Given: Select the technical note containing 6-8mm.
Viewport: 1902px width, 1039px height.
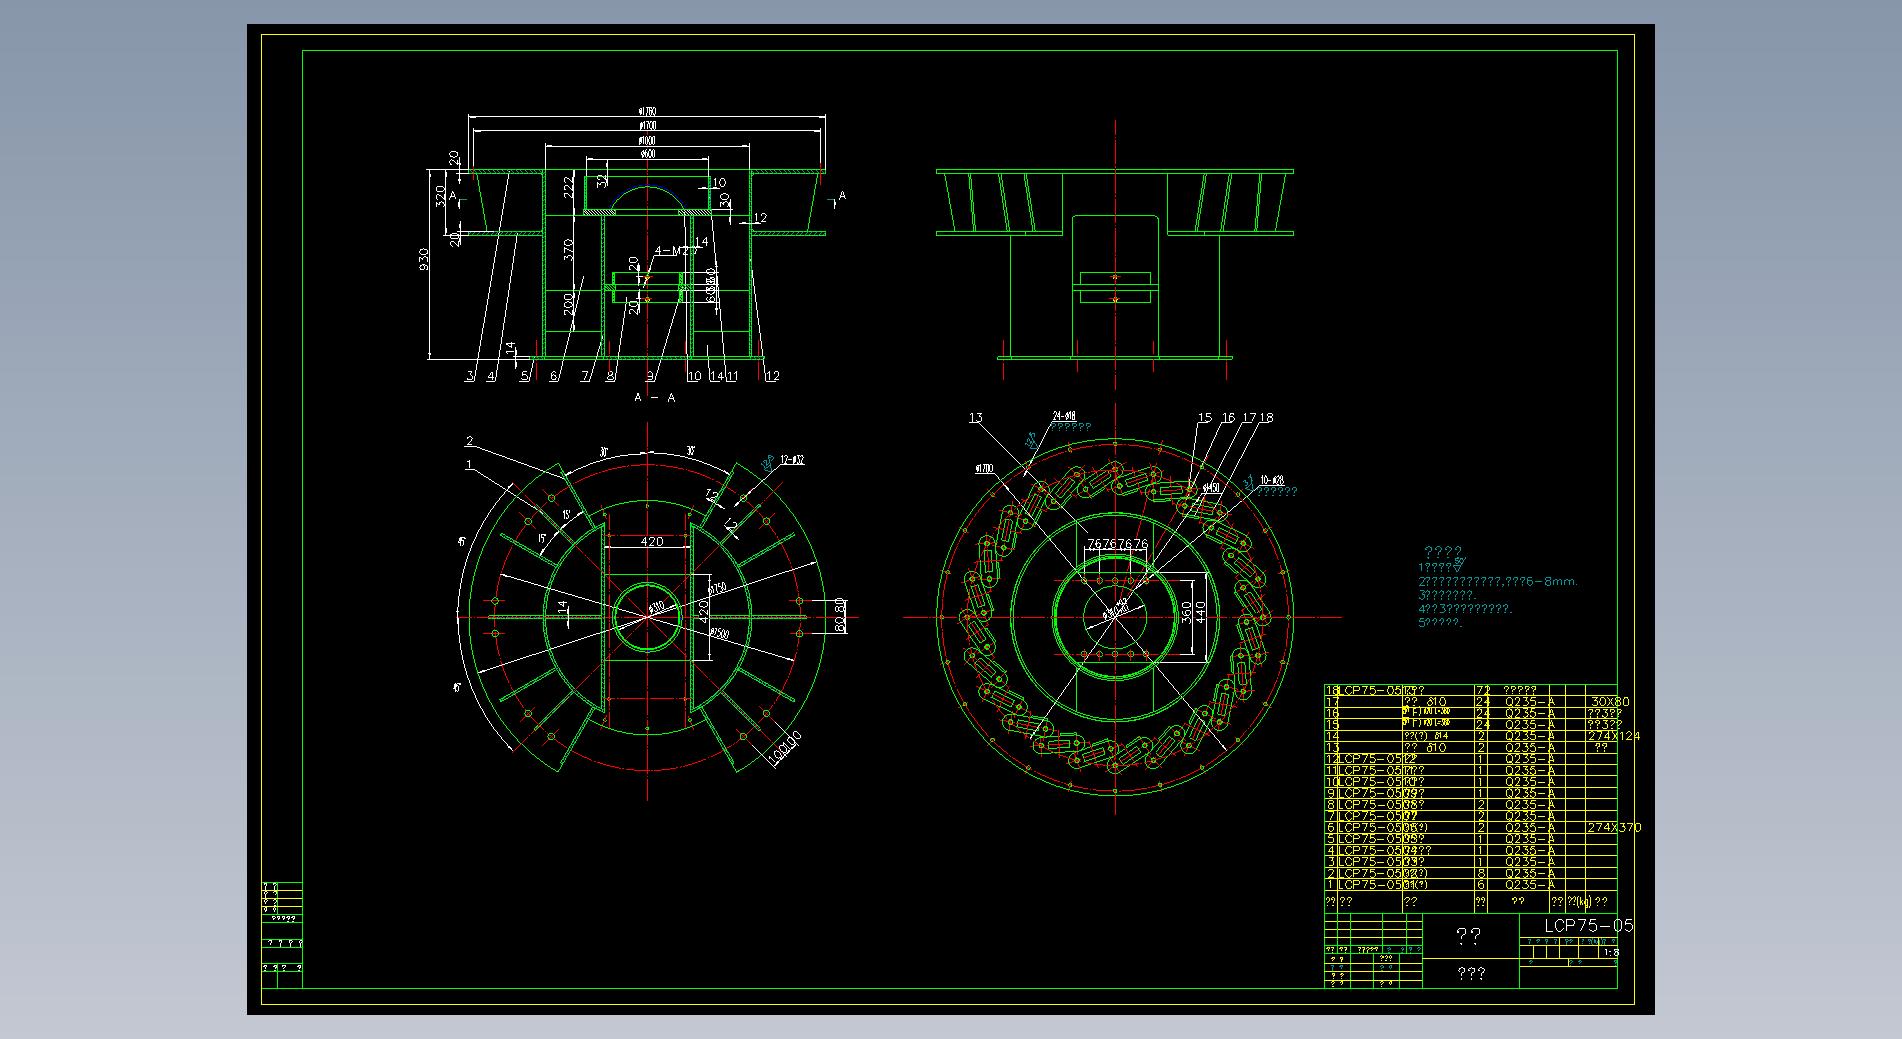Looking at the screenshot, I should click(1498, 581).
